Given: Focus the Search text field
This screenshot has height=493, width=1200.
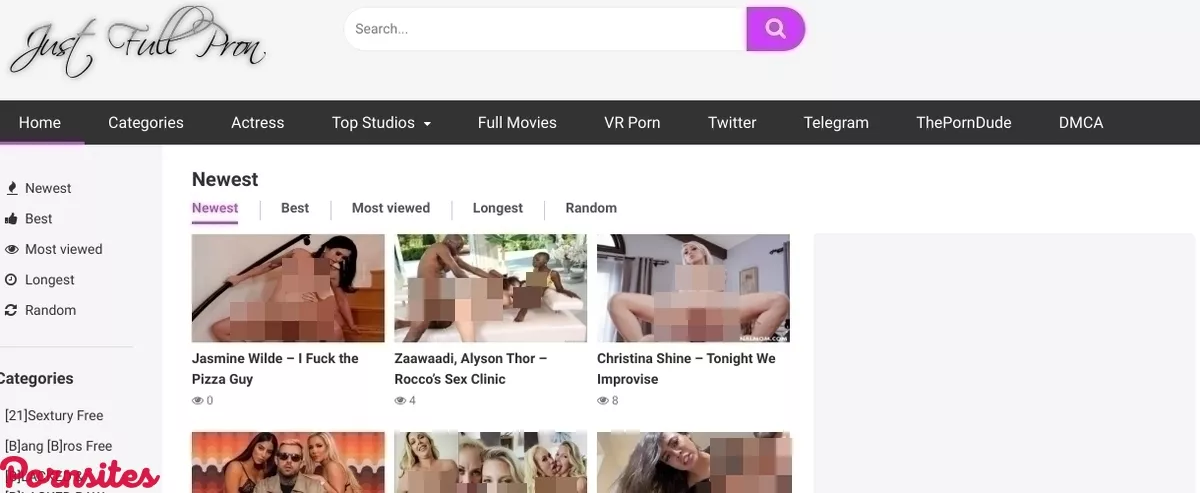Looking at the screenshot, I should tap(545, 29).
